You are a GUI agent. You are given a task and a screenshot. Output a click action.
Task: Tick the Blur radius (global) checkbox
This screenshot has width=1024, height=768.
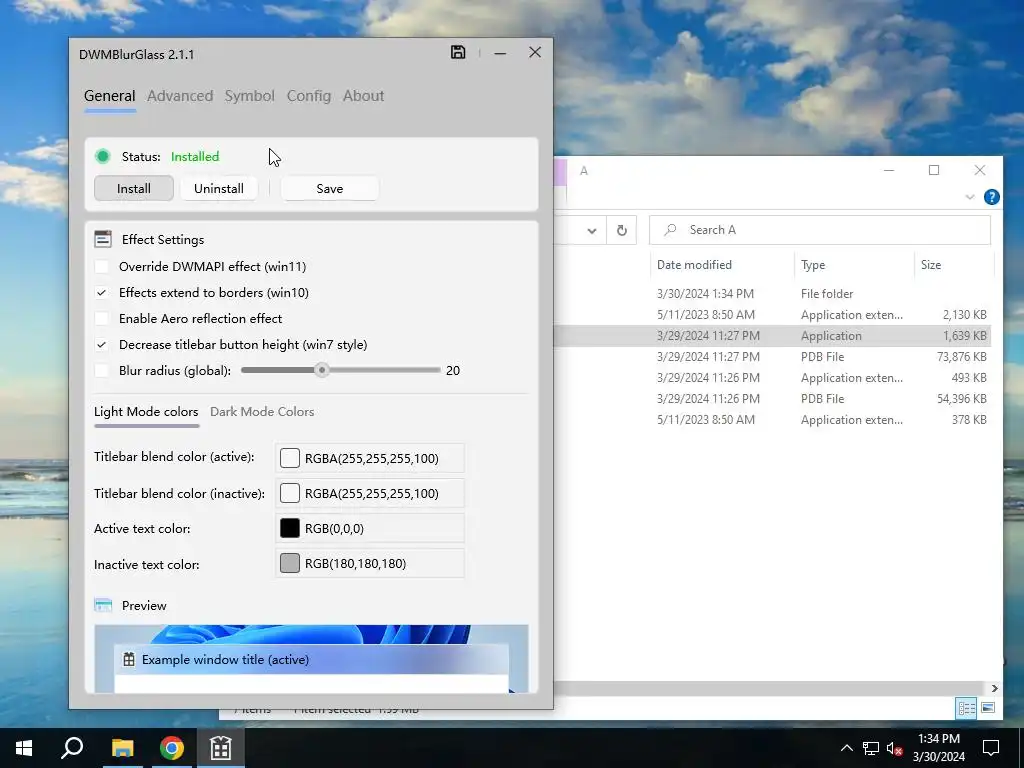pos(101,370)
